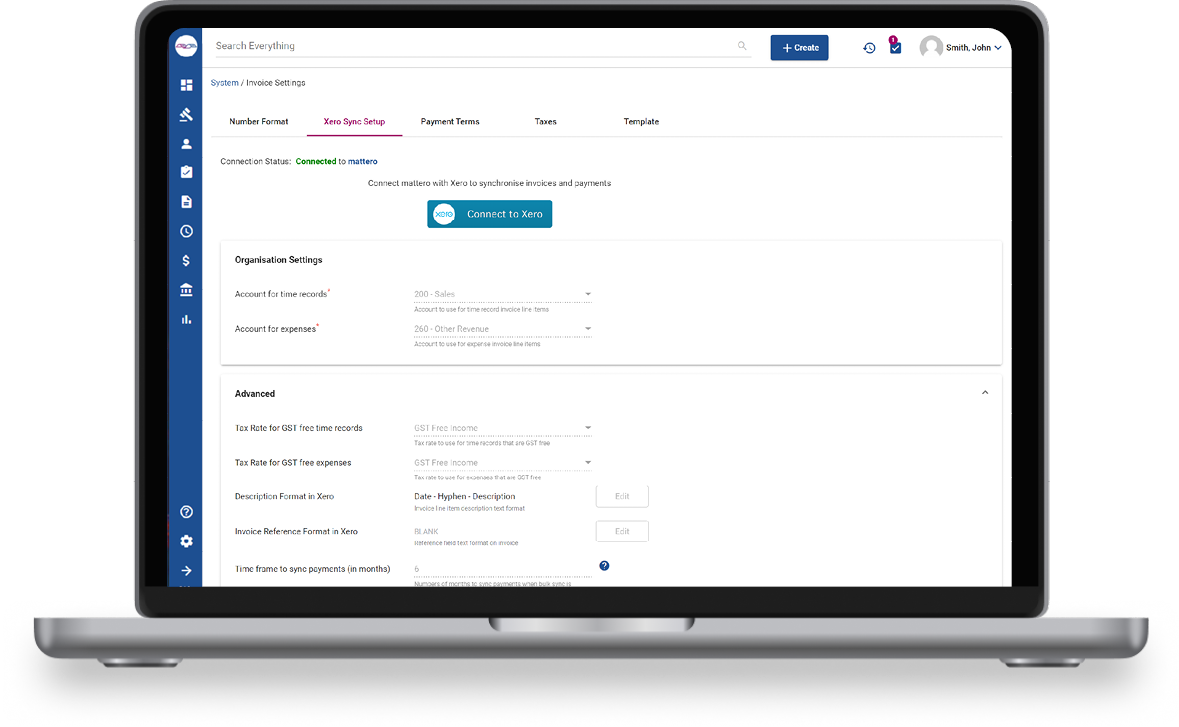Open matters via the gavel icon
The width and height of the screenshot is (1179, 727).
(186, 114)
